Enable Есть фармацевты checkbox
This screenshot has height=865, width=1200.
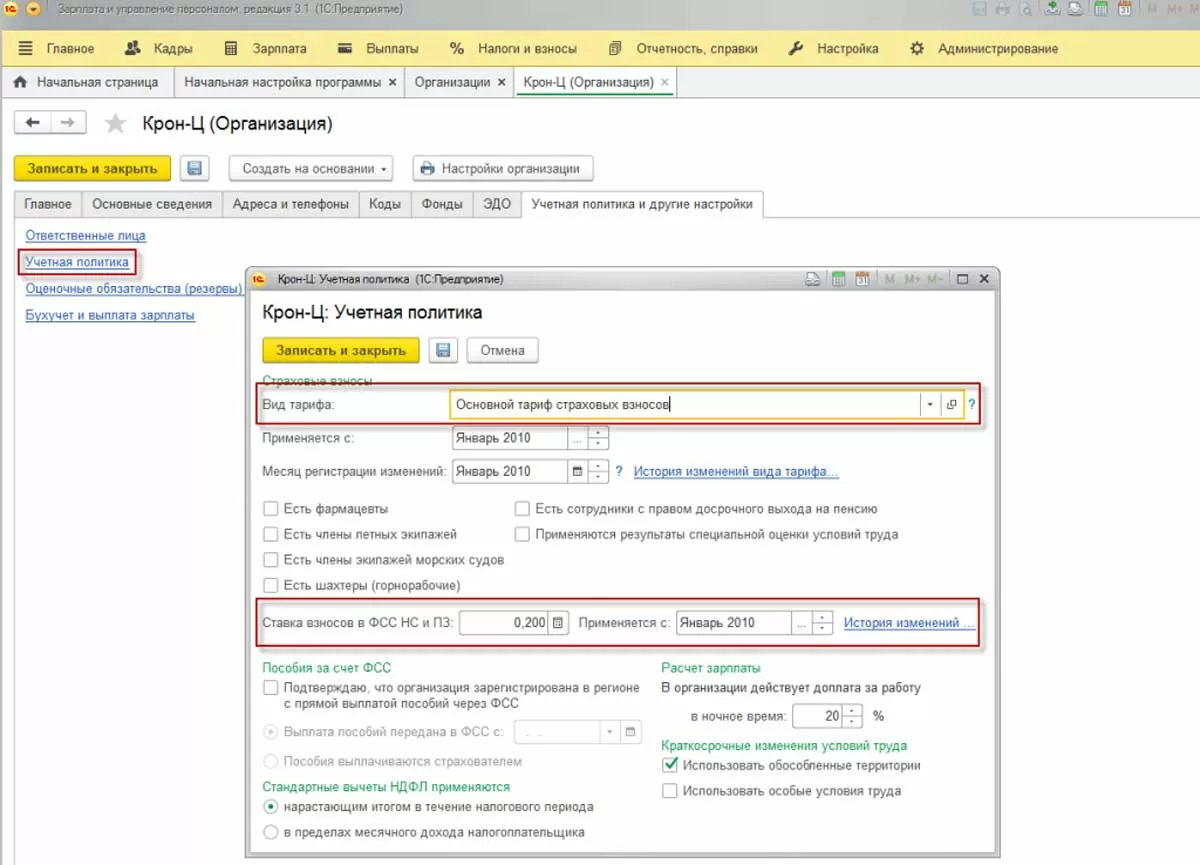pos(270,508)
